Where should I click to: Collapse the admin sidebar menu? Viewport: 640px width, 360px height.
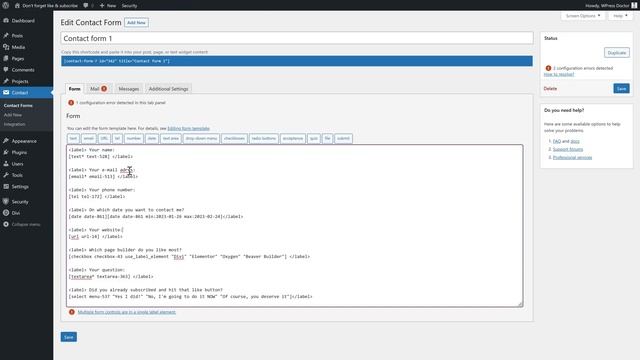25,224
